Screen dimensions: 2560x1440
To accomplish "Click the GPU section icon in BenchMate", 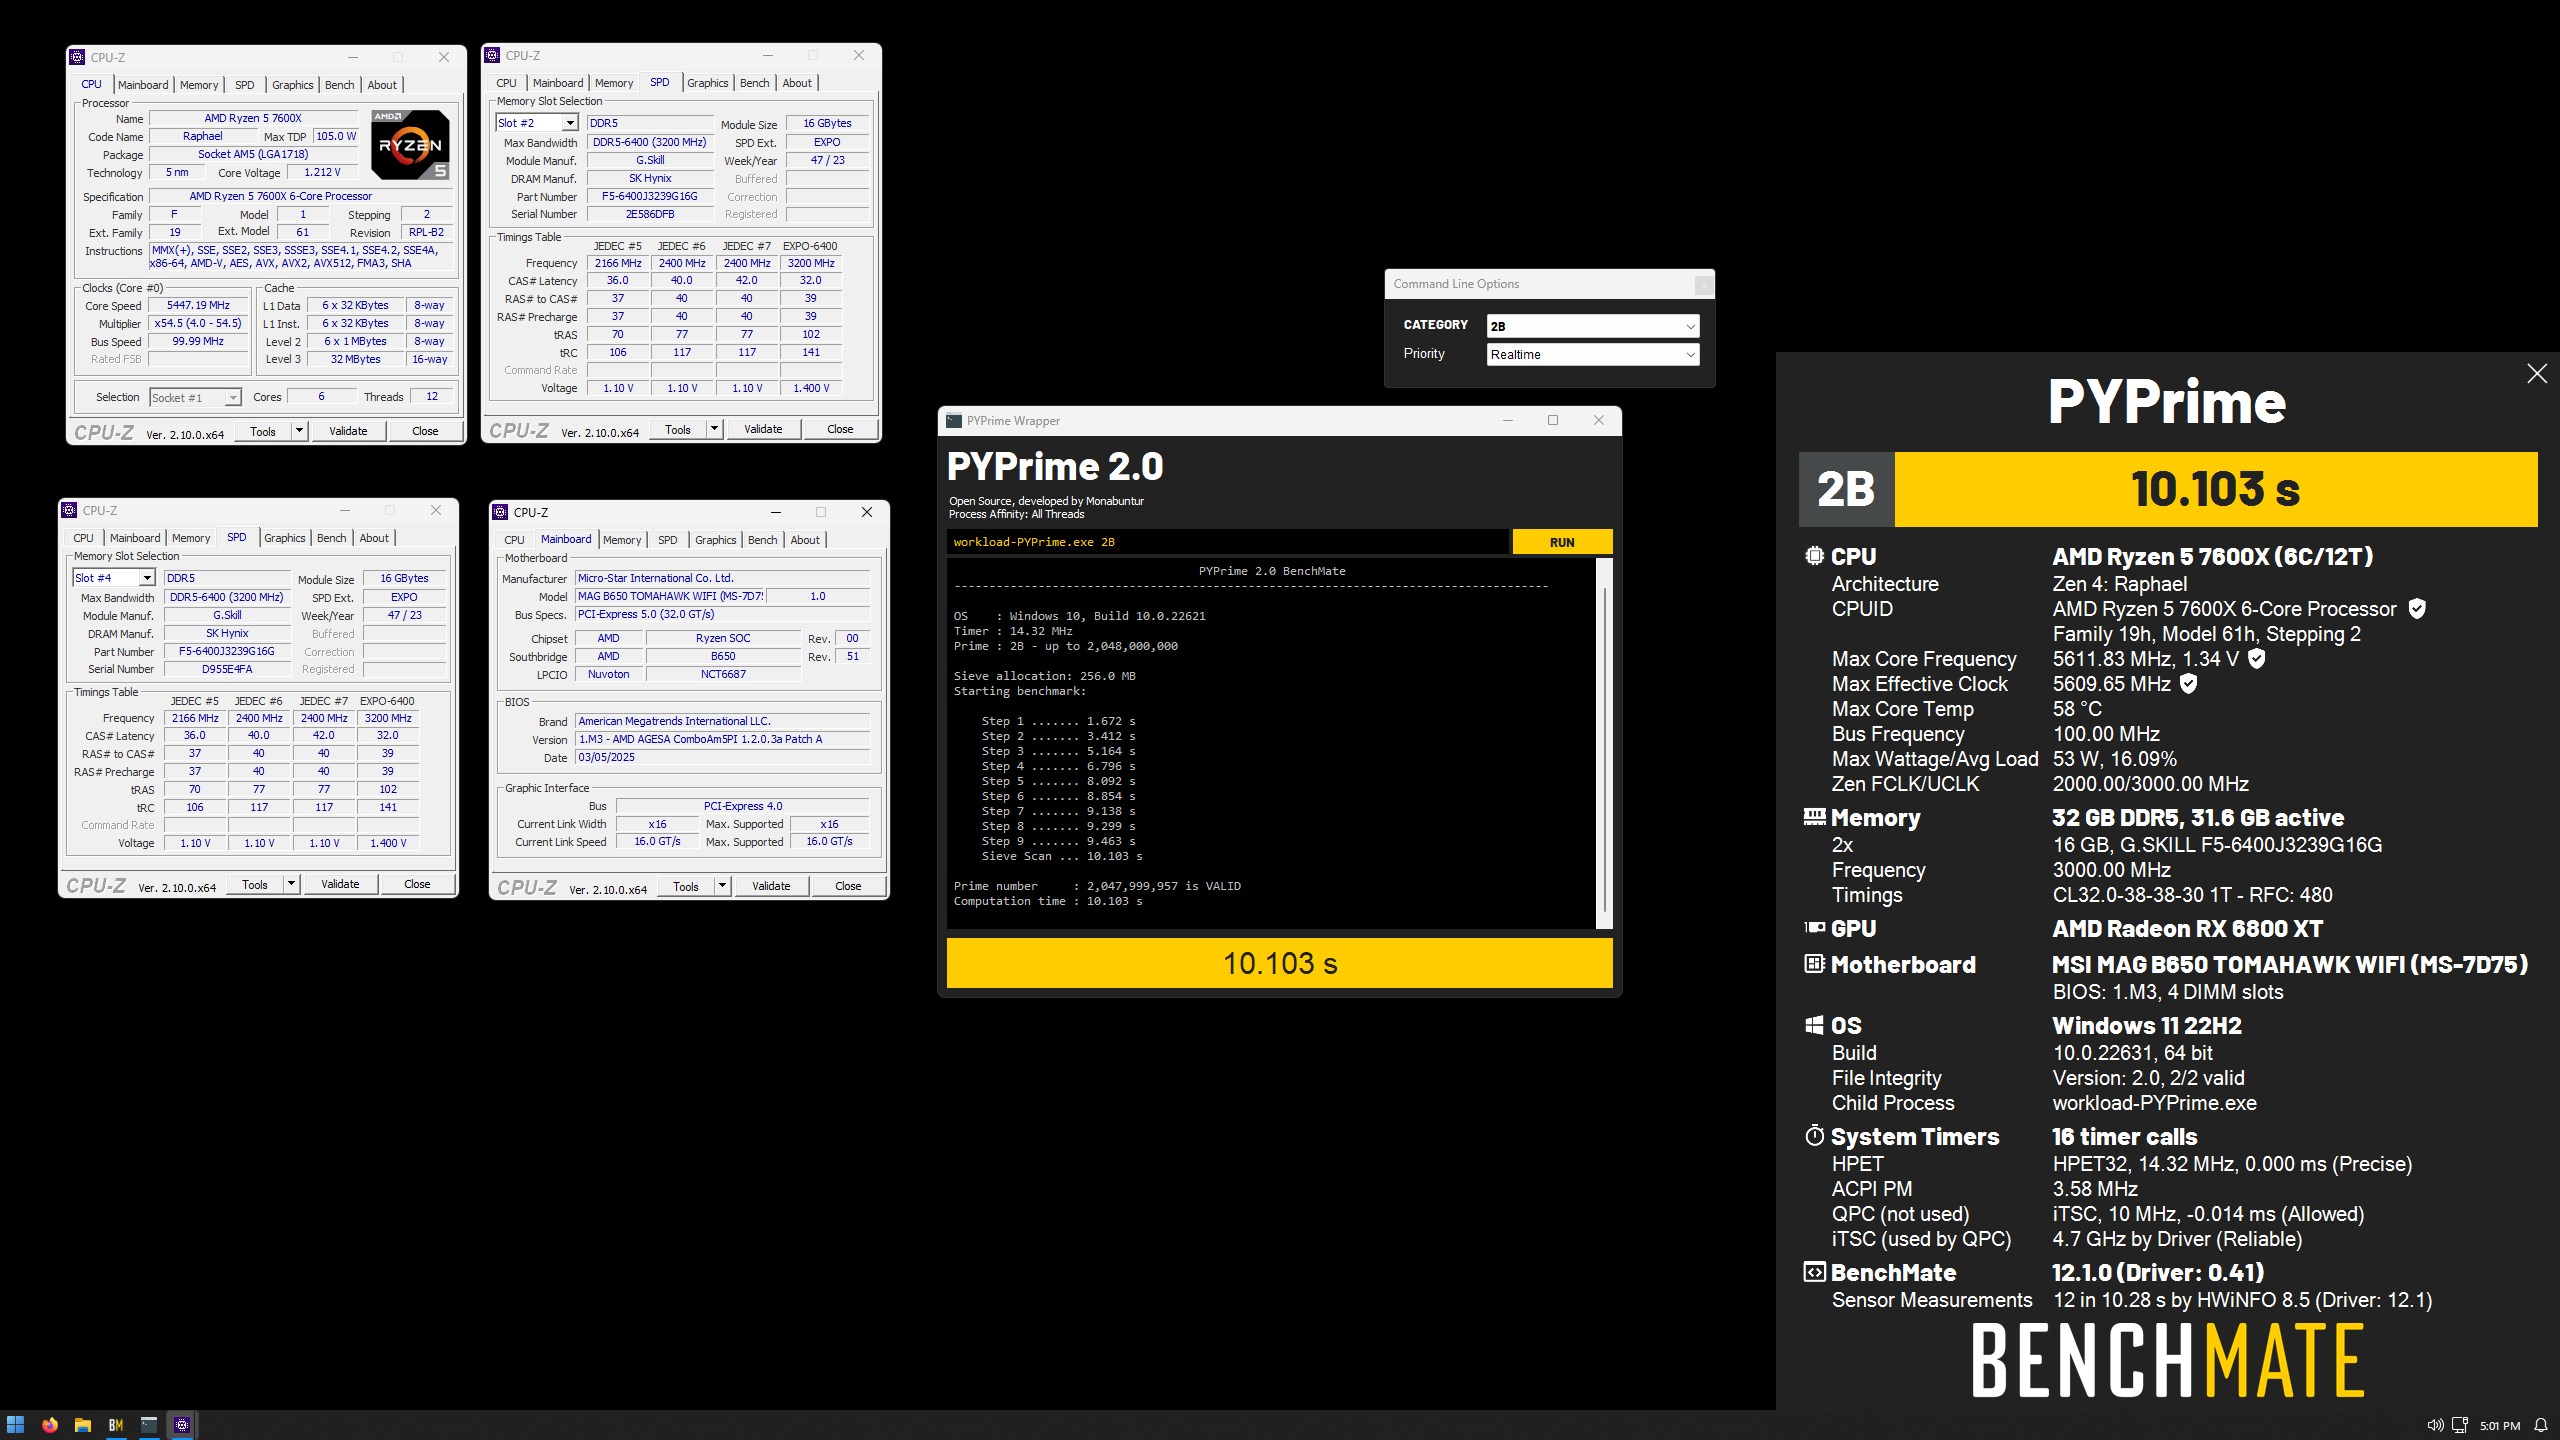I will [x=1814, y=928].
